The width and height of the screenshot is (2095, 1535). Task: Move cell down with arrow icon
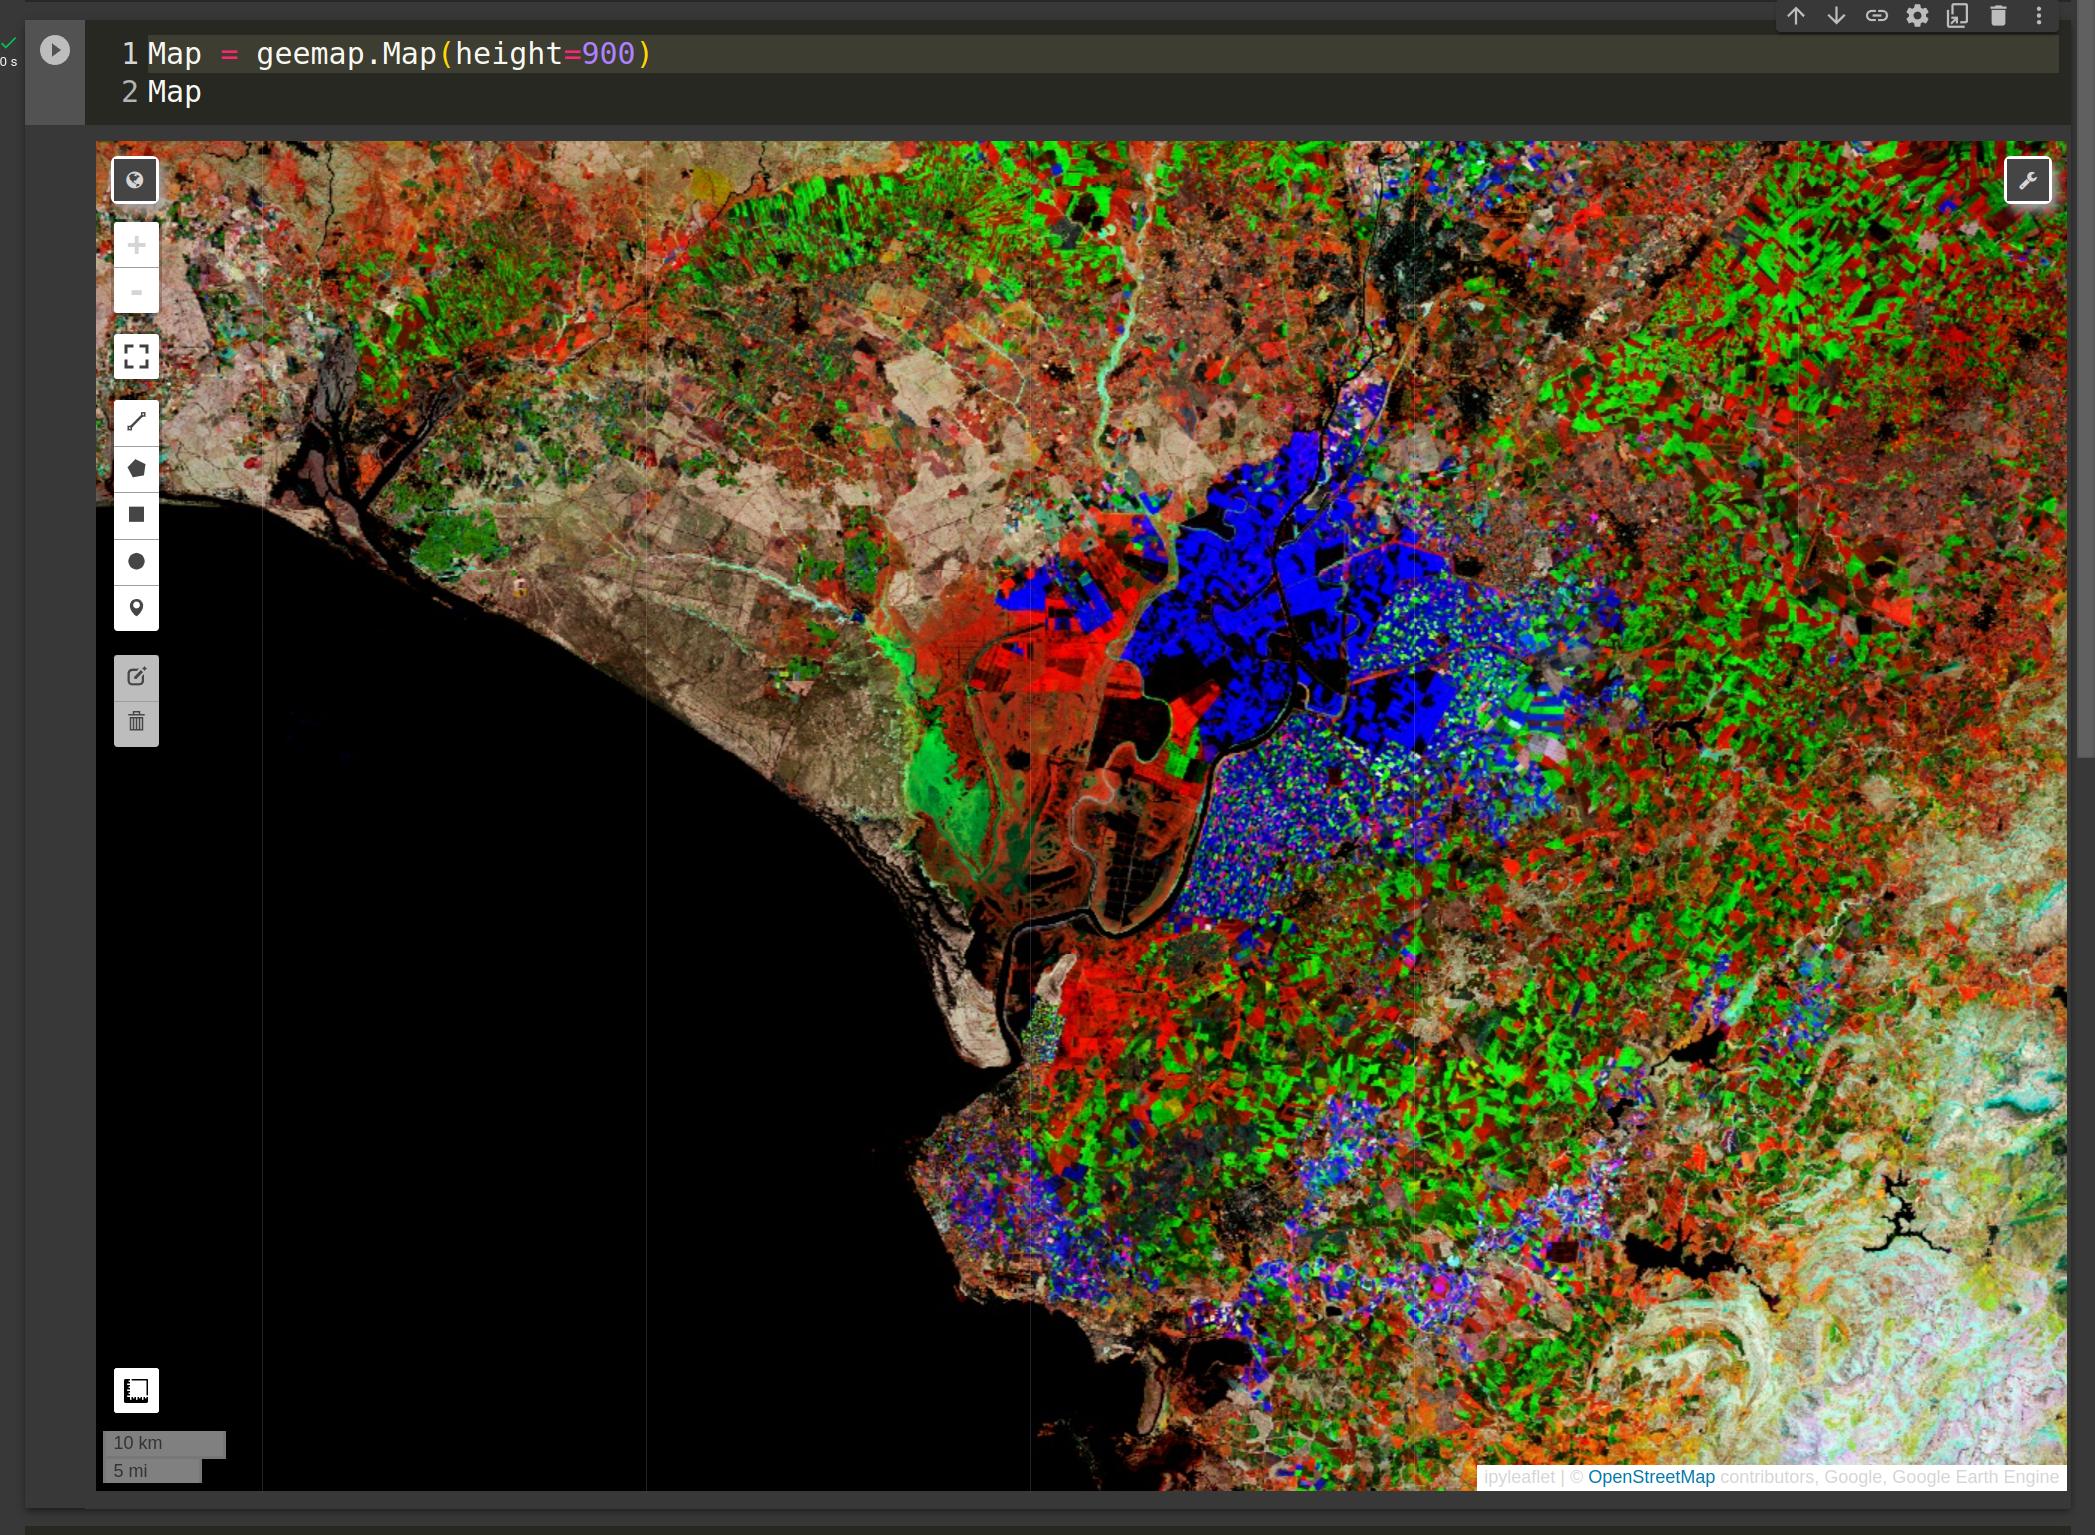pos(1836,16)
